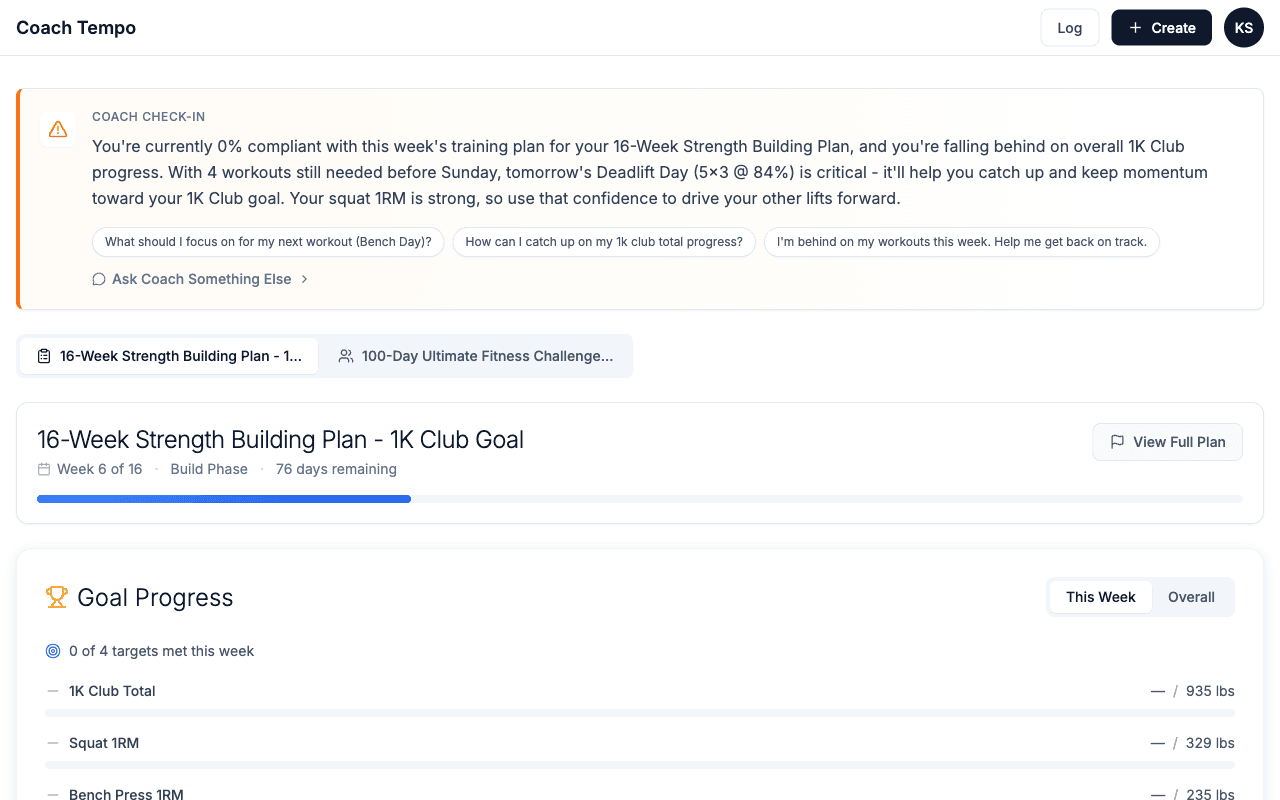
Task: Open the 16-Week Strength Building Plan tab
Action: click(x=169, y=356)
